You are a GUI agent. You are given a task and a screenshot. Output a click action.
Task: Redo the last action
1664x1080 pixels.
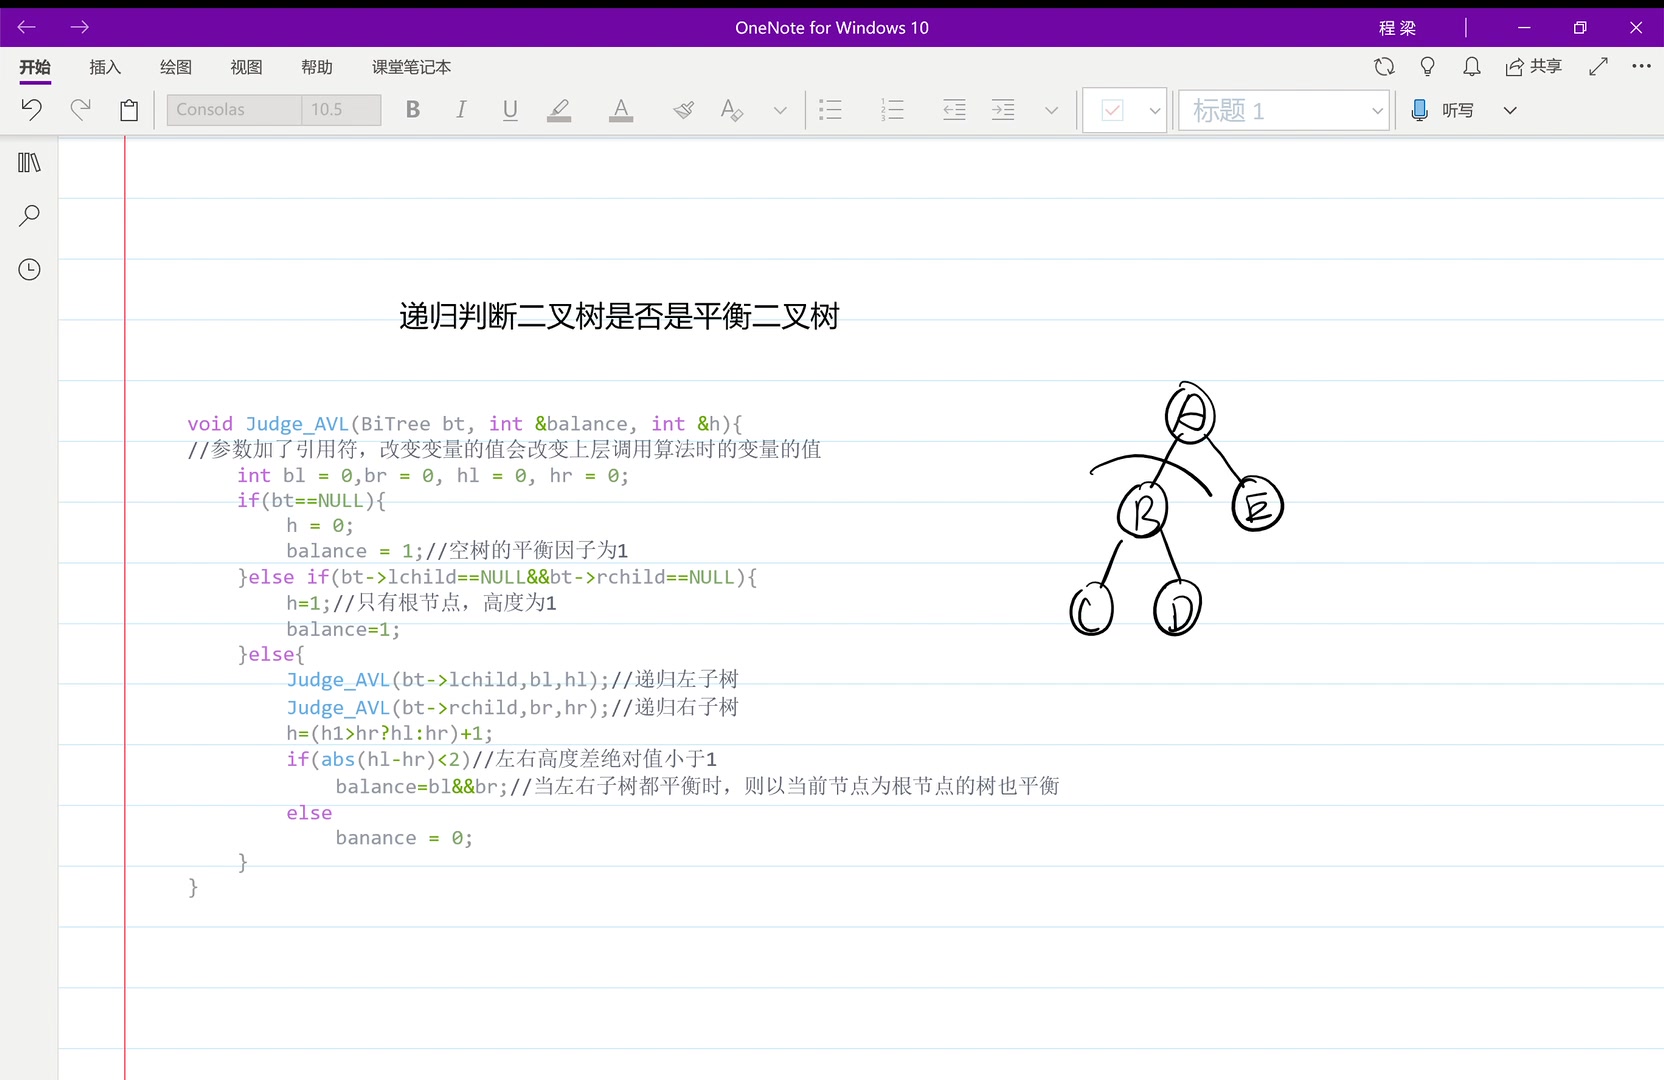[80, 110]
